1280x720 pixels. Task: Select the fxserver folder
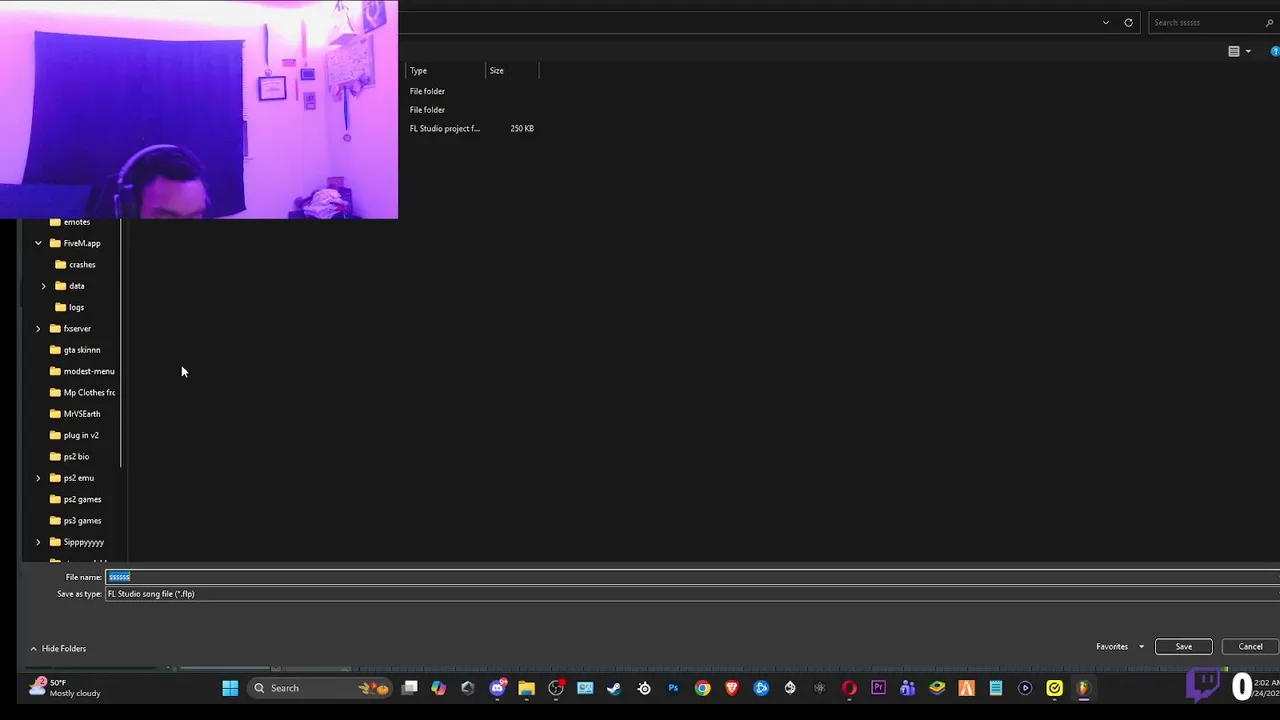pyautogui.click(x=70, y=328)
